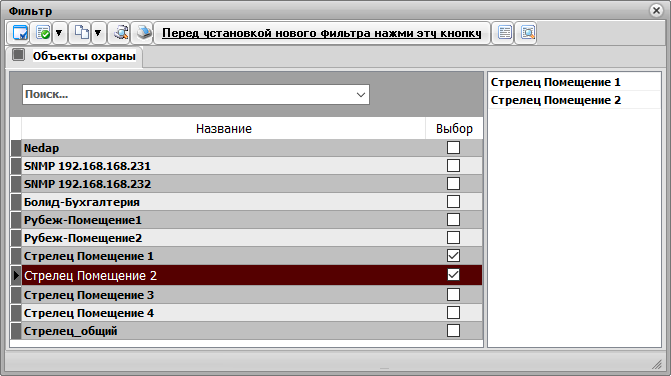Click the magnifier search settings toolbar icon
Image resolution: width=671 pixels, height=376 pixels.
(x=120, y=33)
